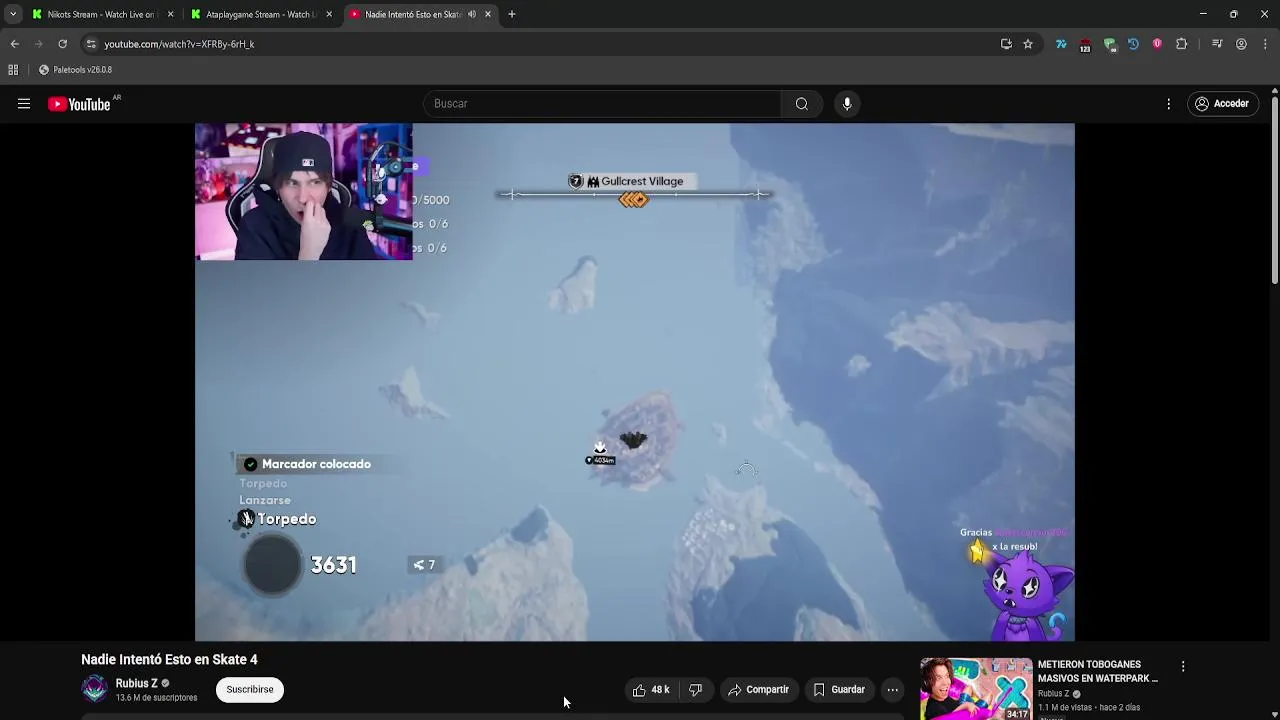Viewport: 1280px width, 720px height.
Task: Bookmark this page with the star
Action: pos(1028,44)
